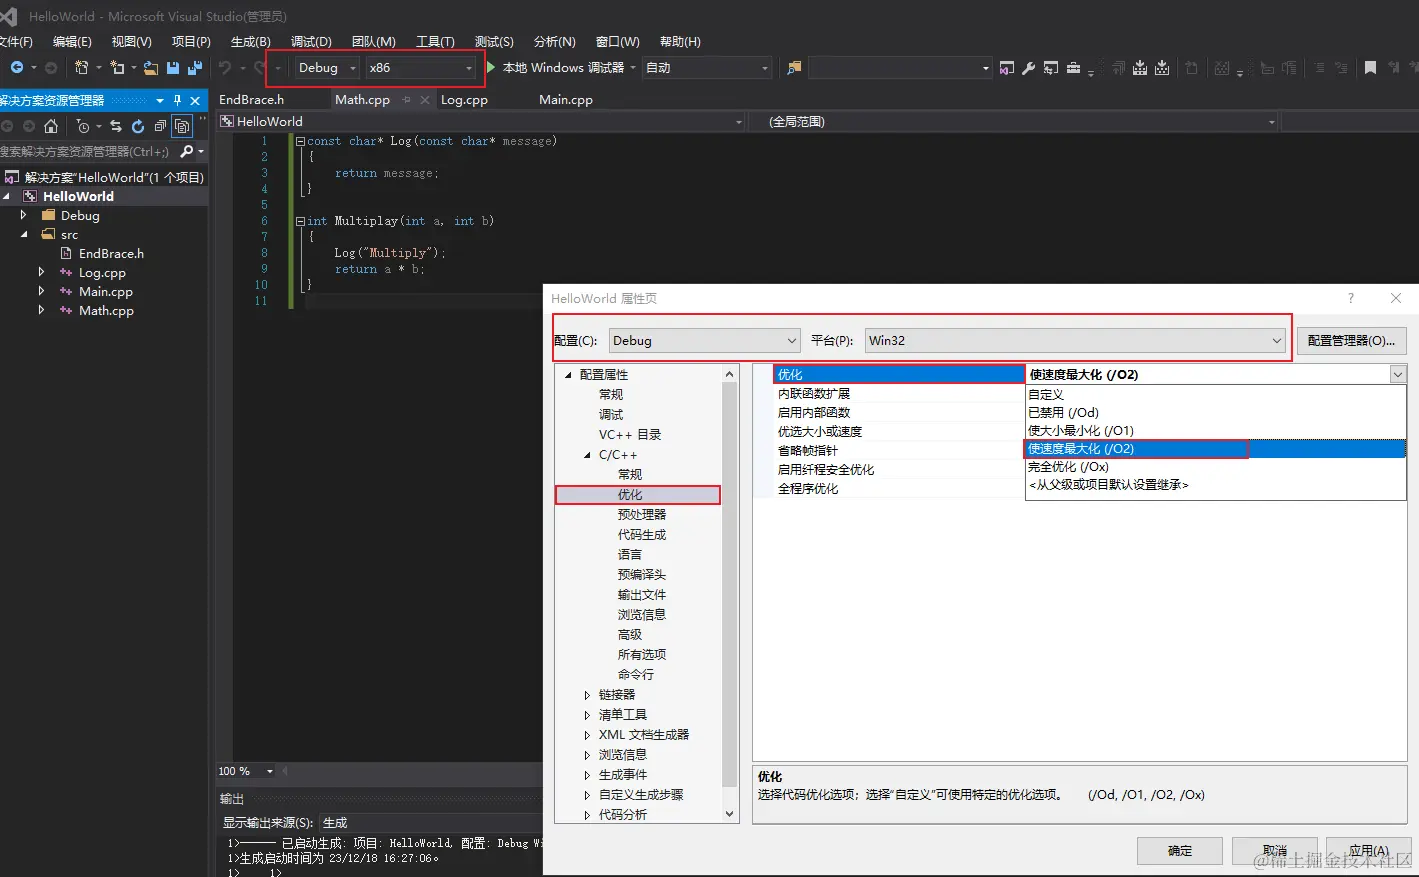Click the 取消 button
Screen dimensions: 1419x877
(1275, 851)
